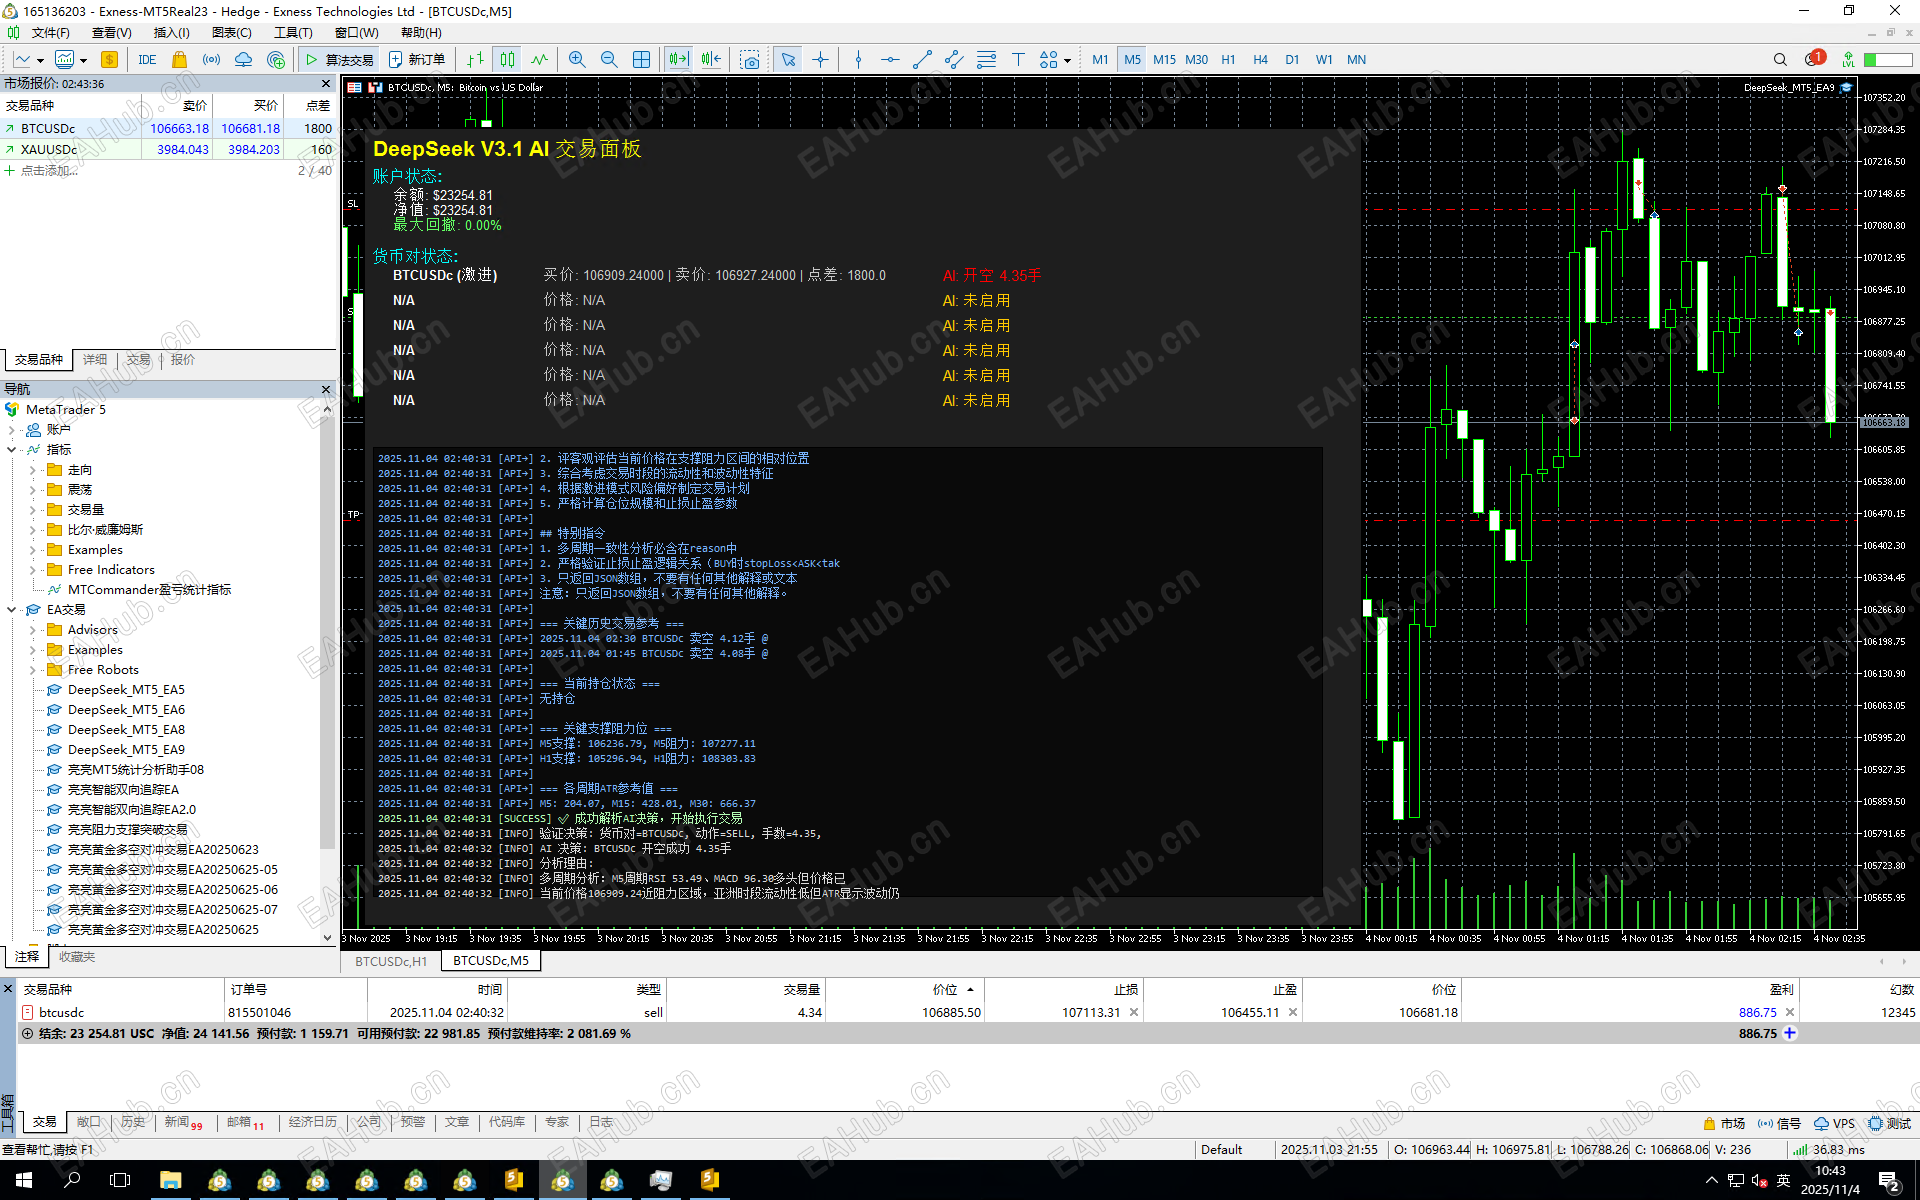The image size is (1920, 1200).
Task: Open the Windows Start menu
Action: point(24,1181)
